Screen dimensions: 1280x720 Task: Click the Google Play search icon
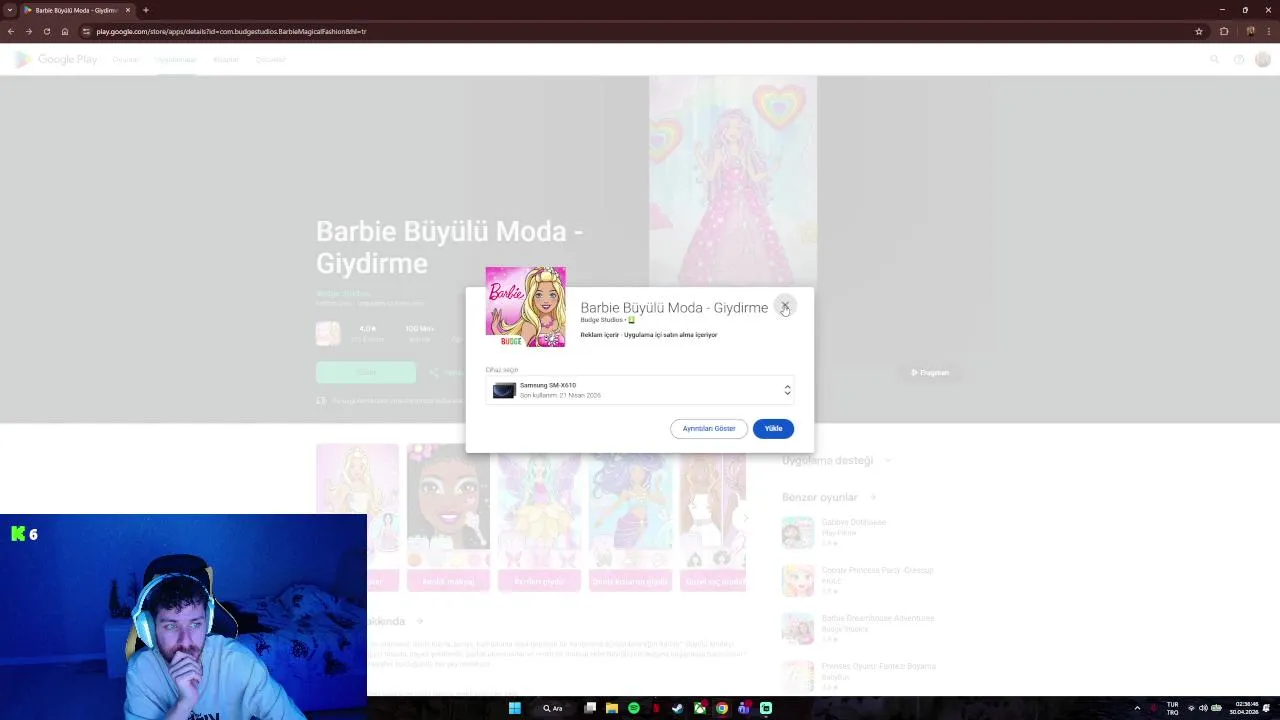pos(1215,60)
